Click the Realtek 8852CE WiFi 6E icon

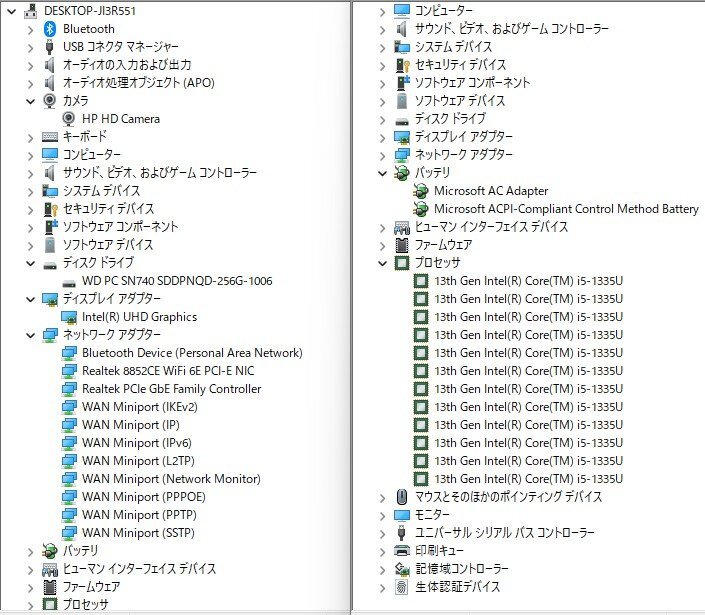(x=69, y=371)
